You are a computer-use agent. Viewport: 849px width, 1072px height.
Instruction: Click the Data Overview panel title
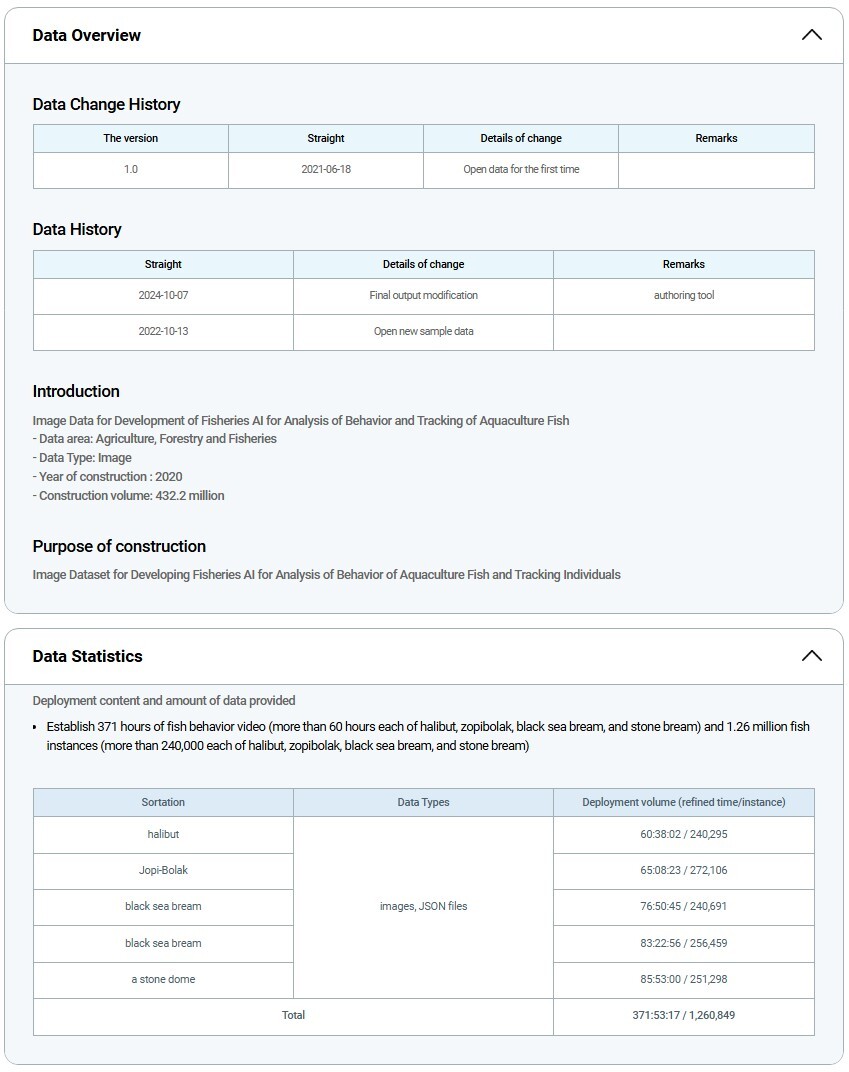click(x=87, y=35)
